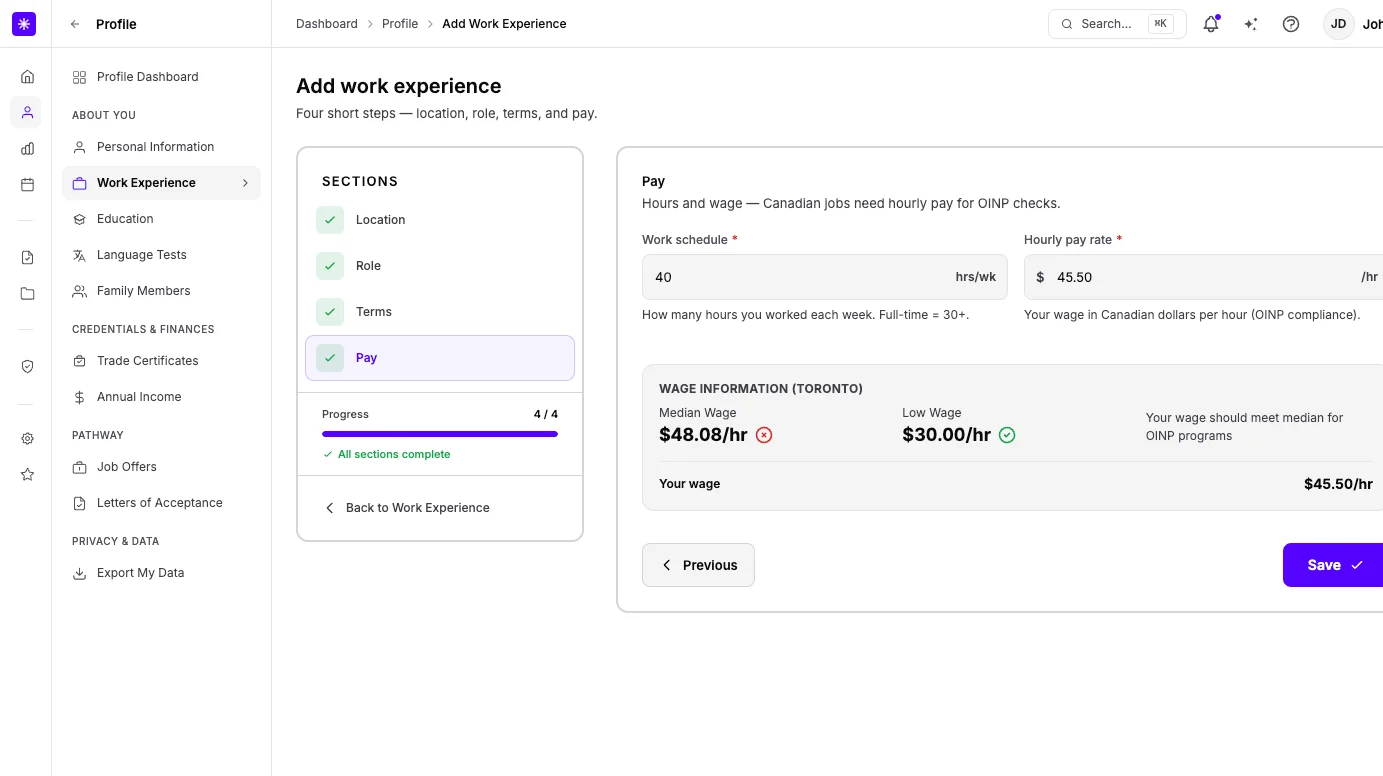This screenshot has width=1383, height=776.
Task: Click the purple app logo icon
Action: point(24,24)
